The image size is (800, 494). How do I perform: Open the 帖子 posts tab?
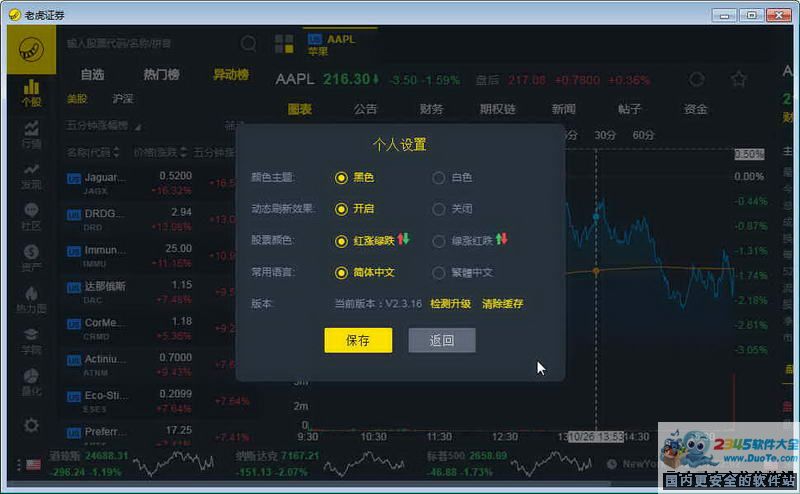(x=630, y=109)
